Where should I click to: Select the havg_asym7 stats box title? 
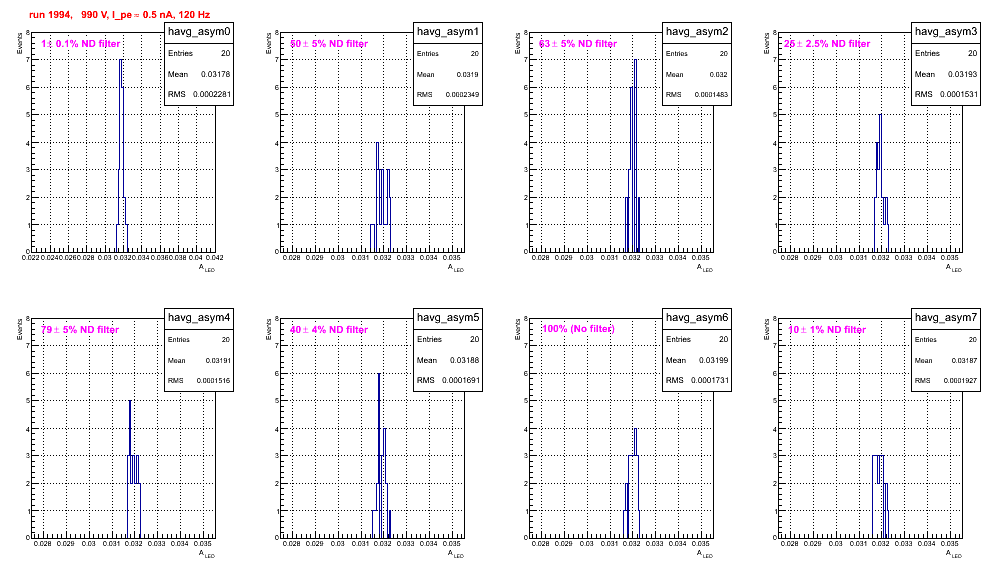point(946,317)
